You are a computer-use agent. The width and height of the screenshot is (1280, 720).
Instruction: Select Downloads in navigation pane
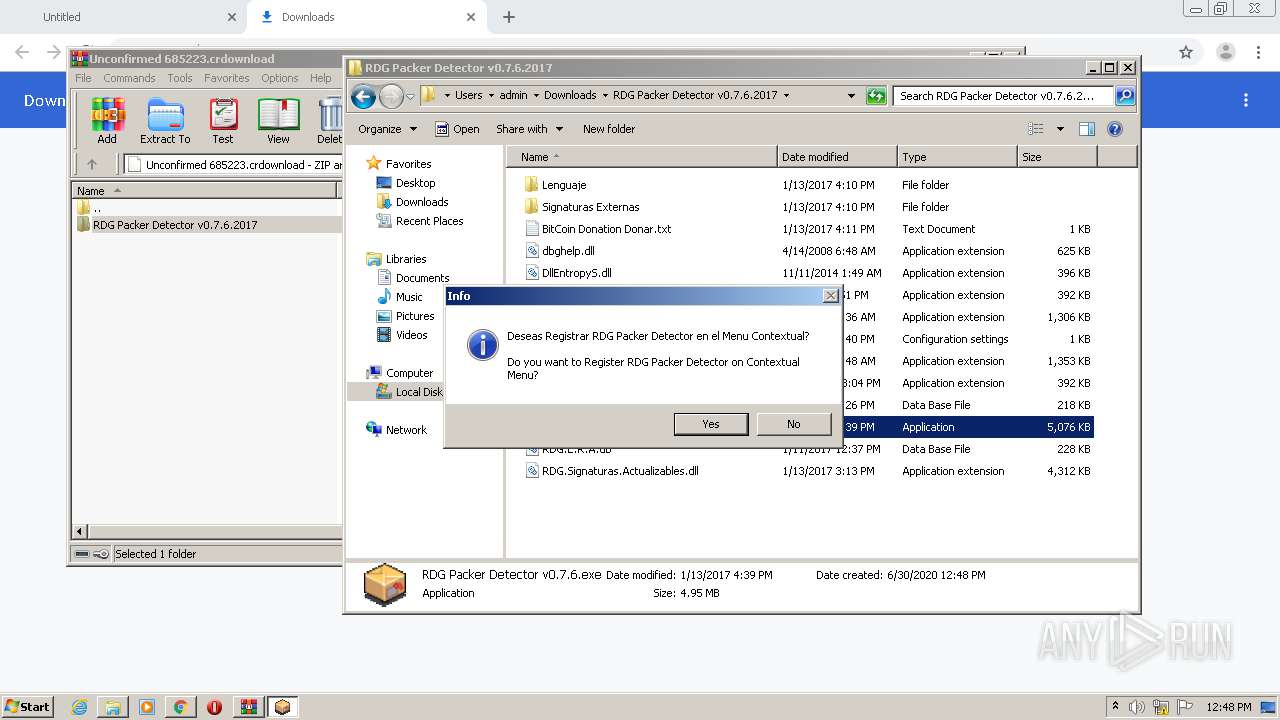pos(412,202)
